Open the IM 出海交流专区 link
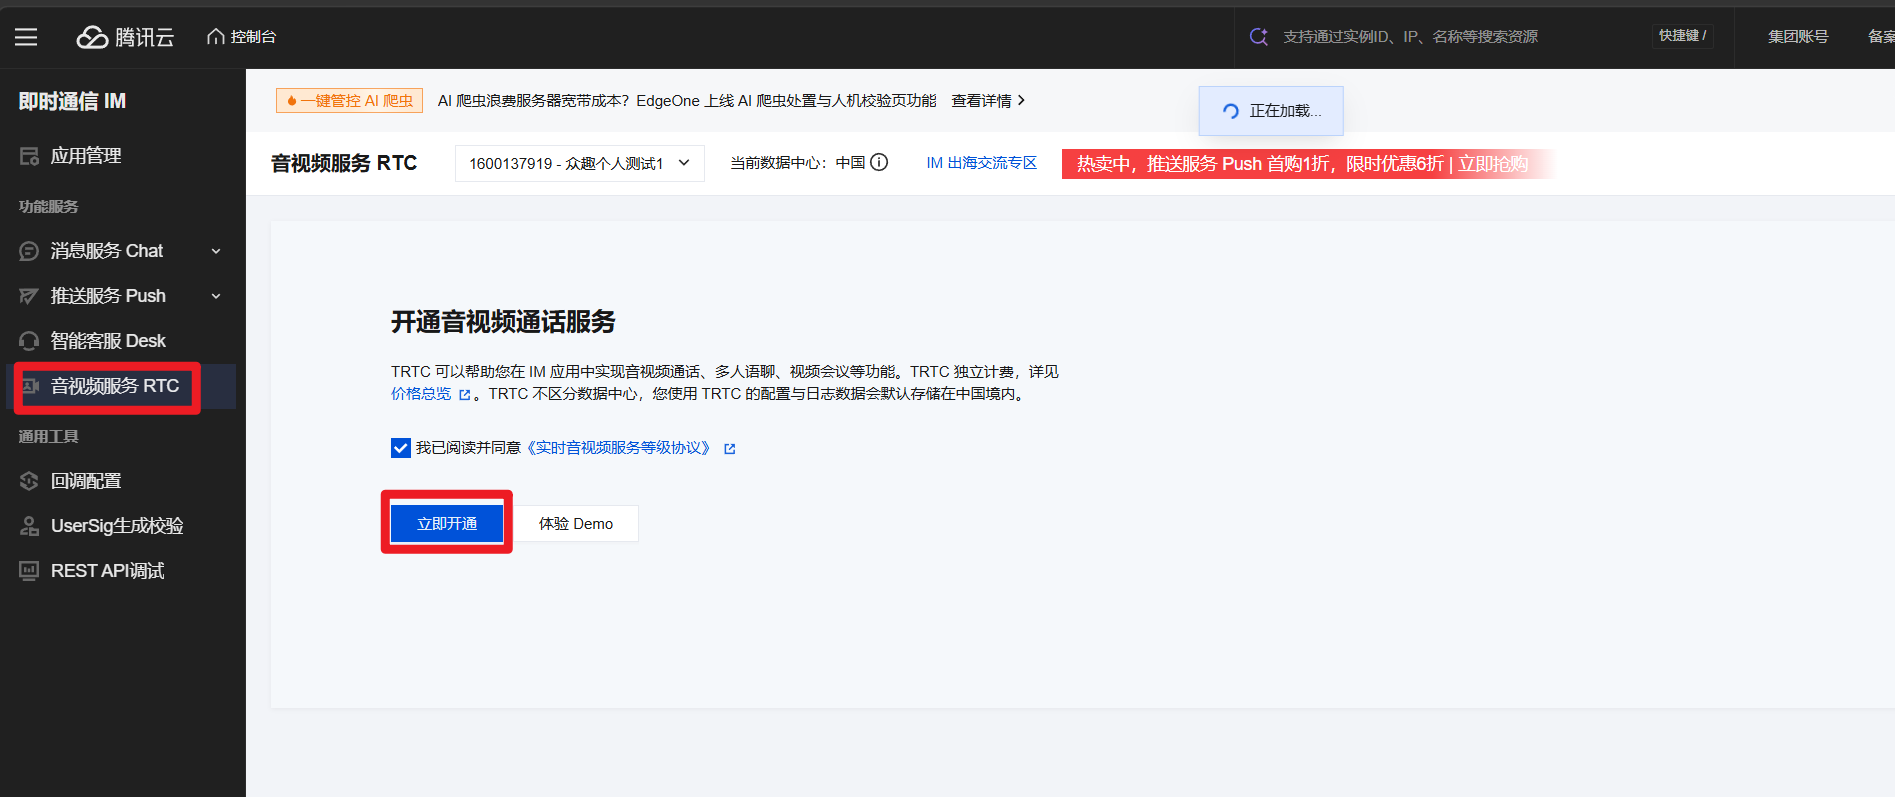 point(981,163)
